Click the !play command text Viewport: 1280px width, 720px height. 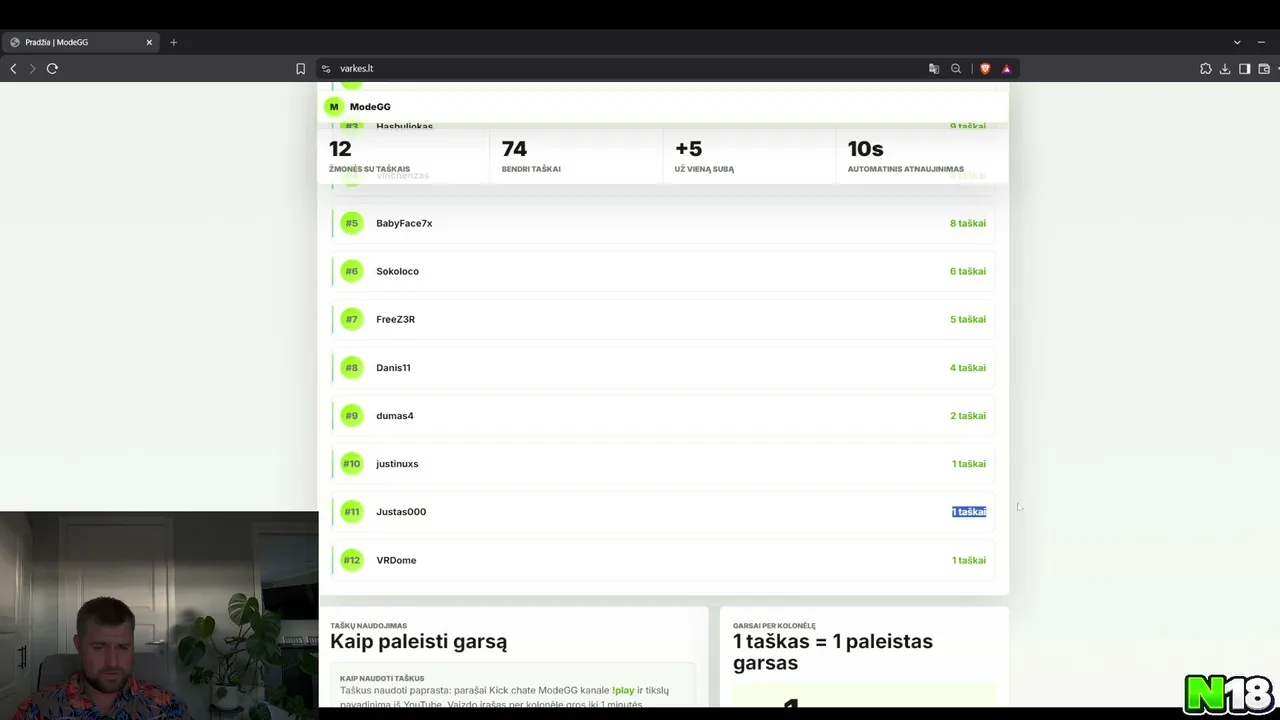623,690
